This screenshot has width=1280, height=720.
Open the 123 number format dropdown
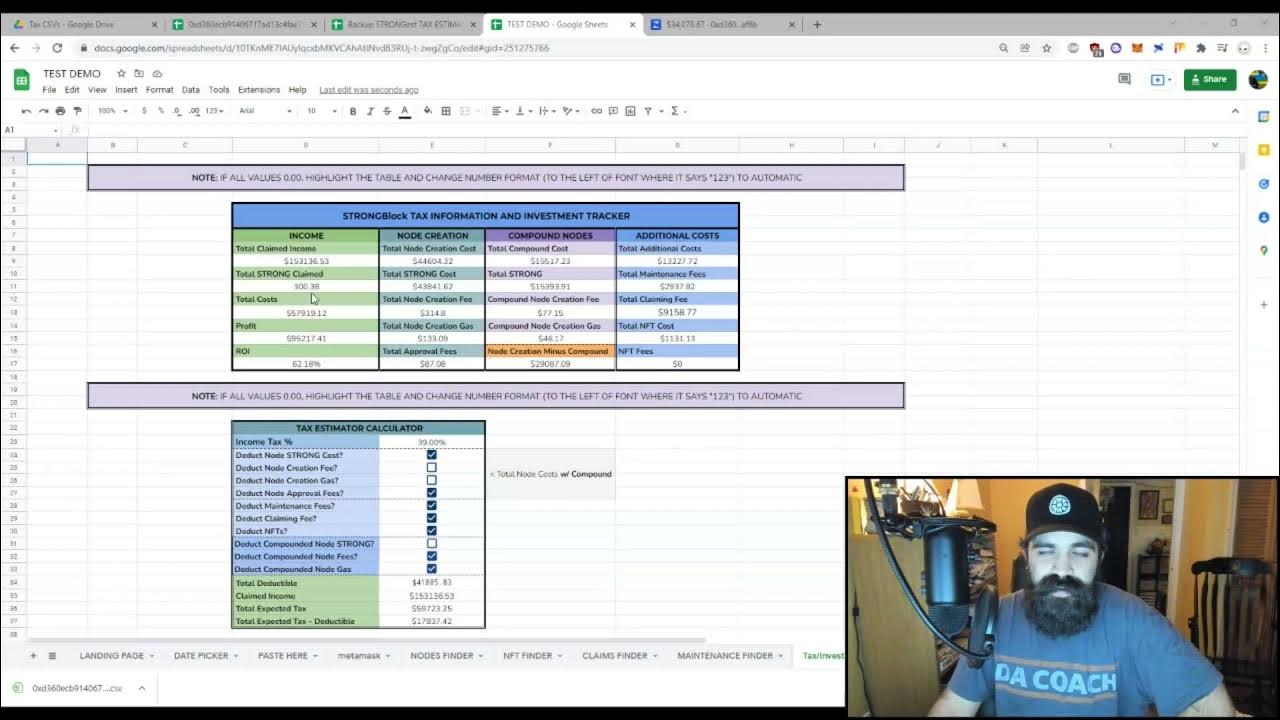click(214, 111)
